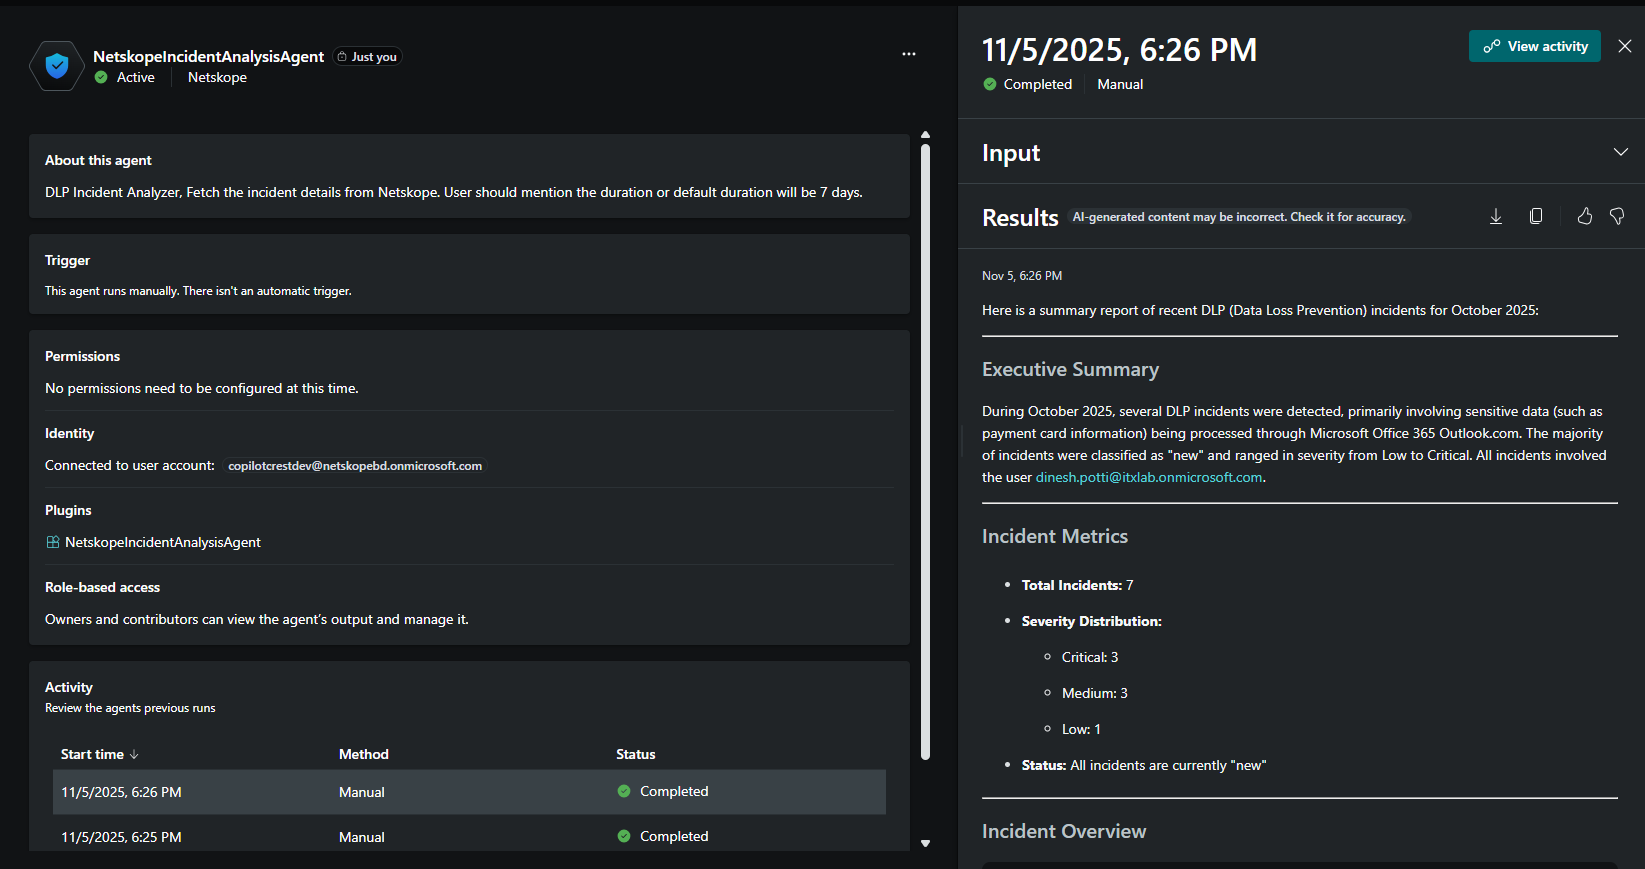
Task: Click the Status column header
Action: pos(636,755)
